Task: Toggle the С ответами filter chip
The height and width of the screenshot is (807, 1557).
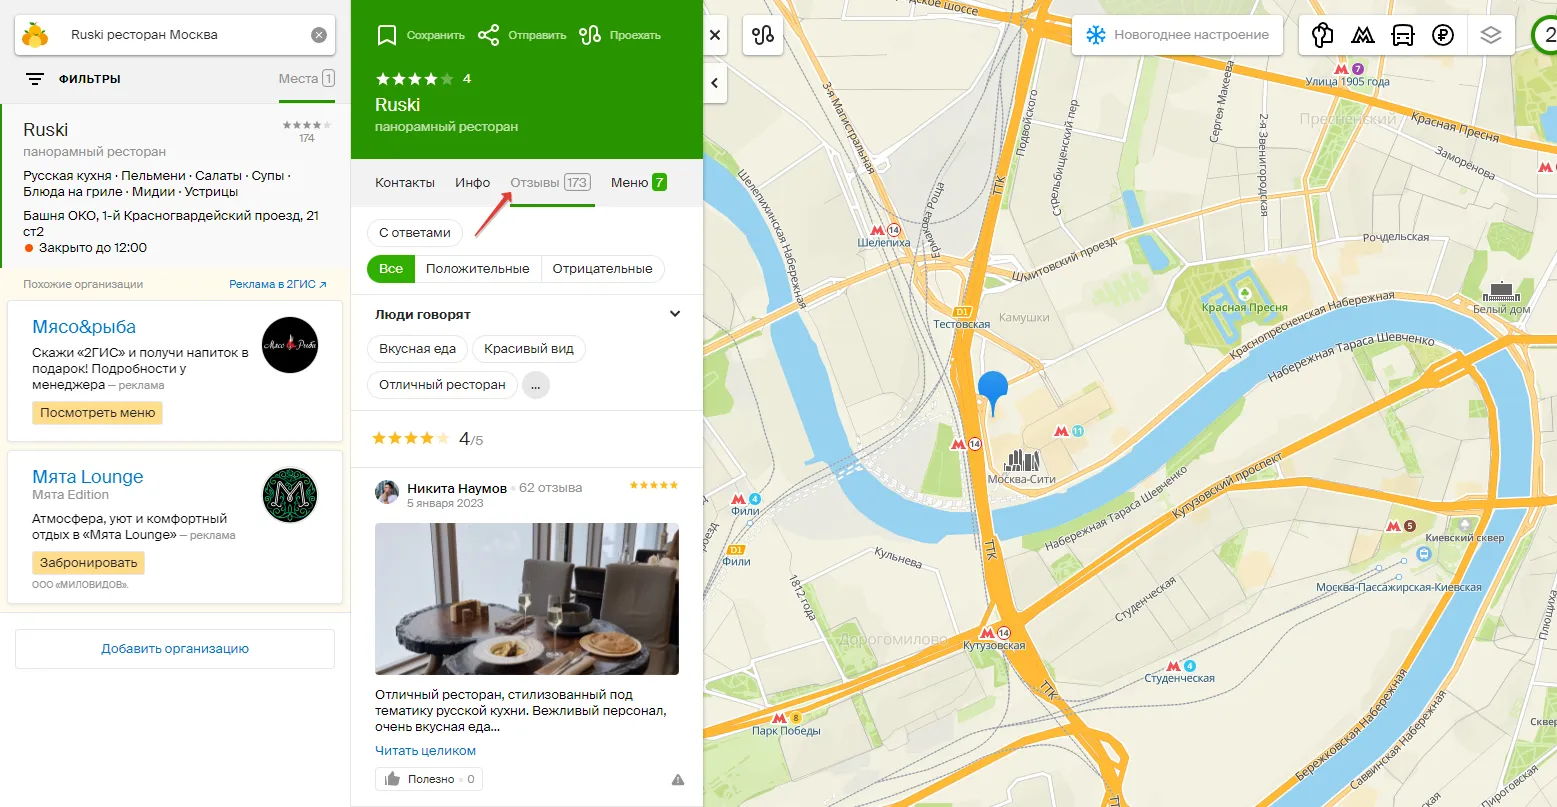Action: [x=415, y=232]
